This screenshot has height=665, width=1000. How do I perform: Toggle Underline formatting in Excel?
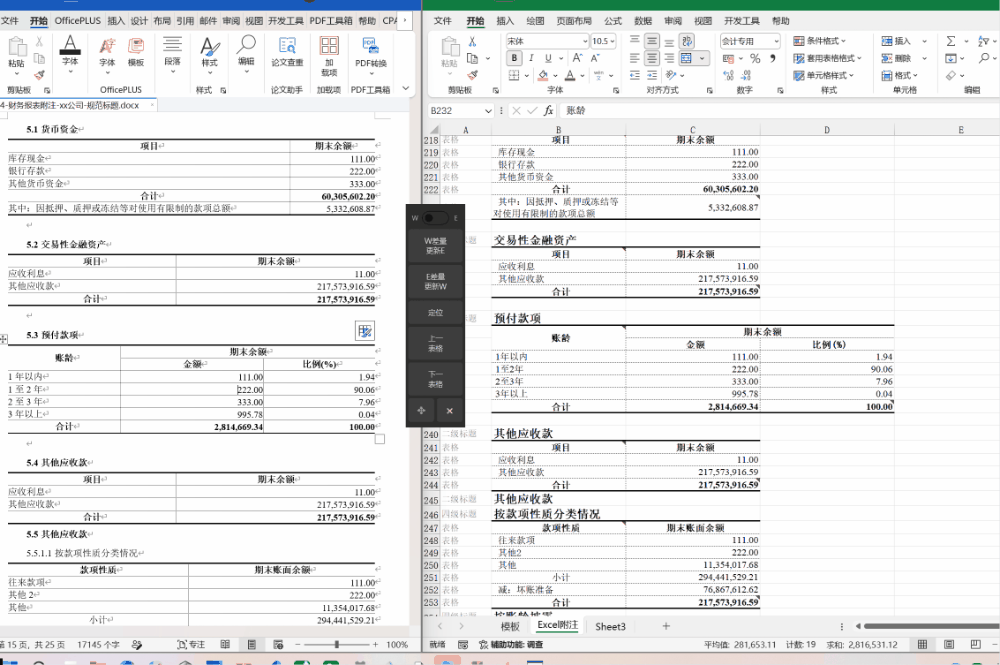(547, 58)
